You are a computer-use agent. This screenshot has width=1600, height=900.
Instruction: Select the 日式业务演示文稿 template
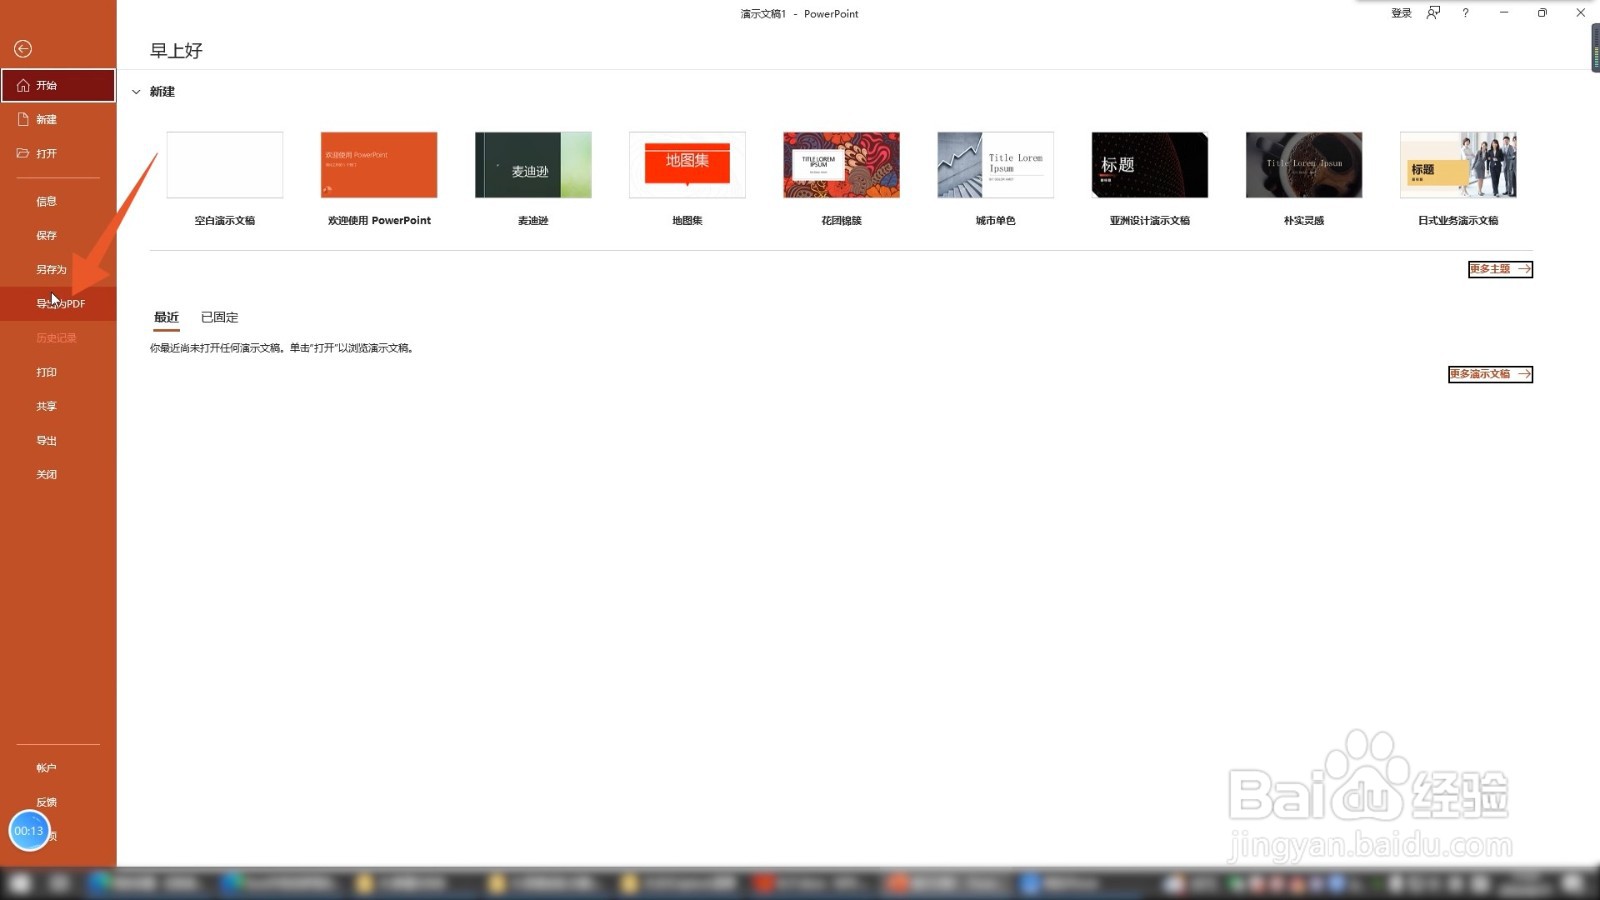click(x=1458, y=165)
